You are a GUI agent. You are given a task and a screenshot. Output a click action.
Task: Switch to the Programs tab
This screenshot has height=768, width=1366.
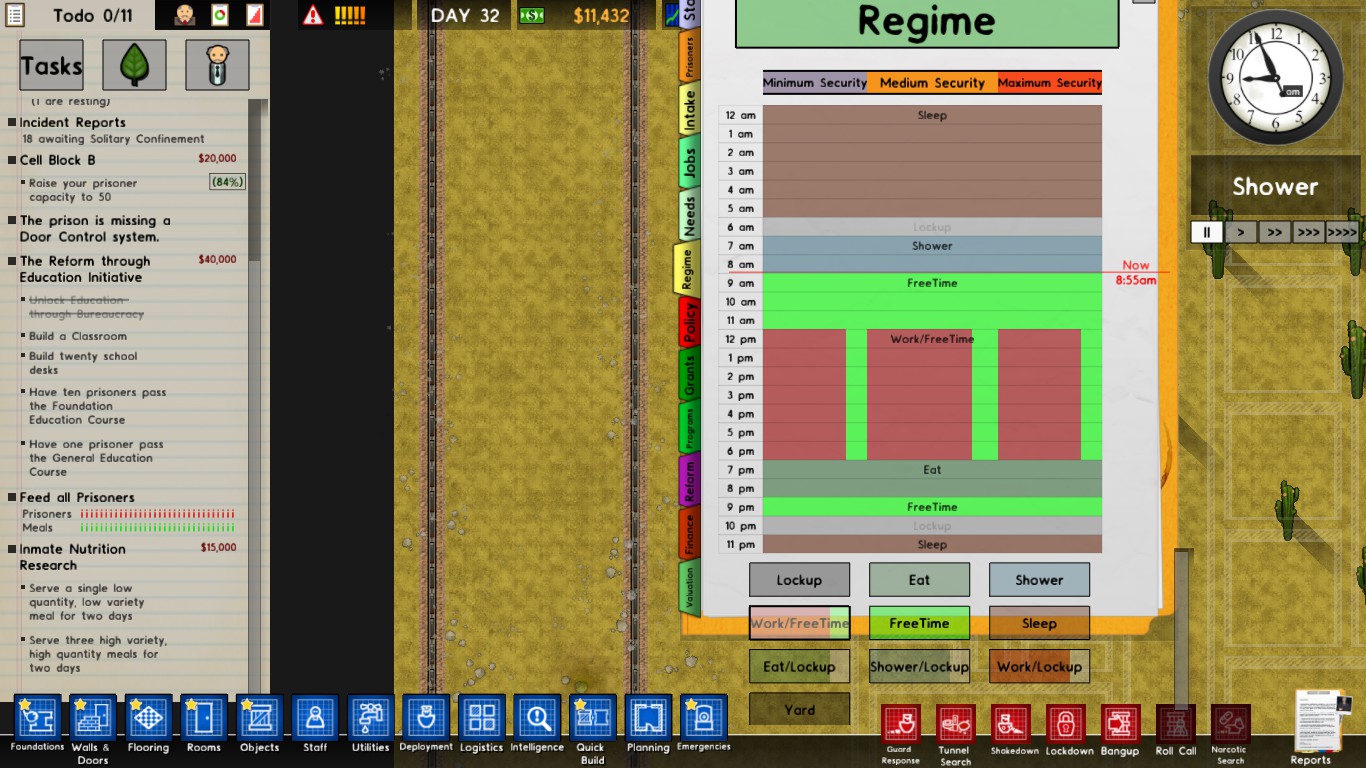pos(689,428)
